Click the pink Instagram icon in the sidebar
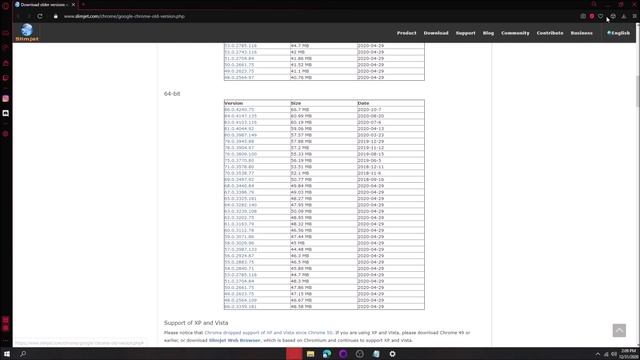 click(6, 99)
